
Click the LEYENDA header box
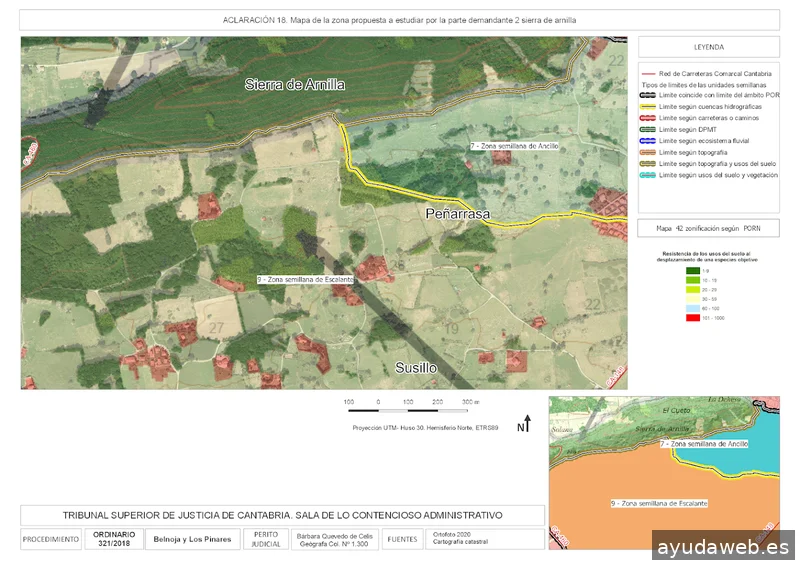tap(708, 47)
